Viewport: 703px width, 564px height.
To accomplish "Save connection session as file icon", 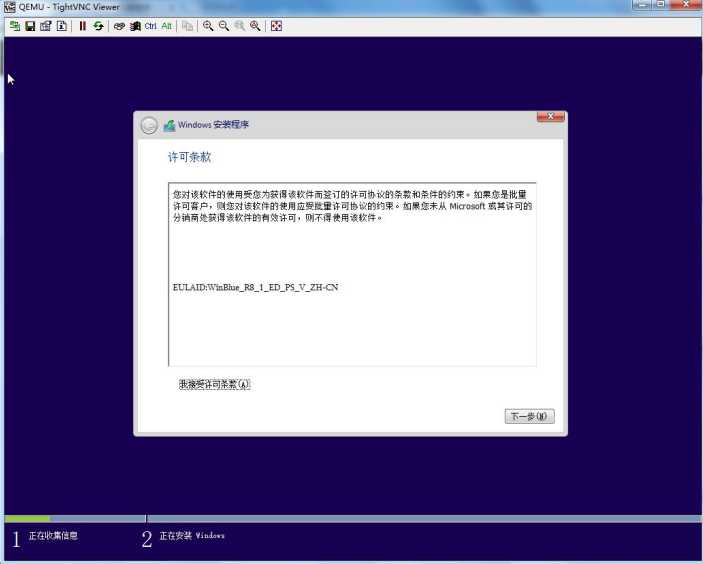I will click(x=30, y=26).
